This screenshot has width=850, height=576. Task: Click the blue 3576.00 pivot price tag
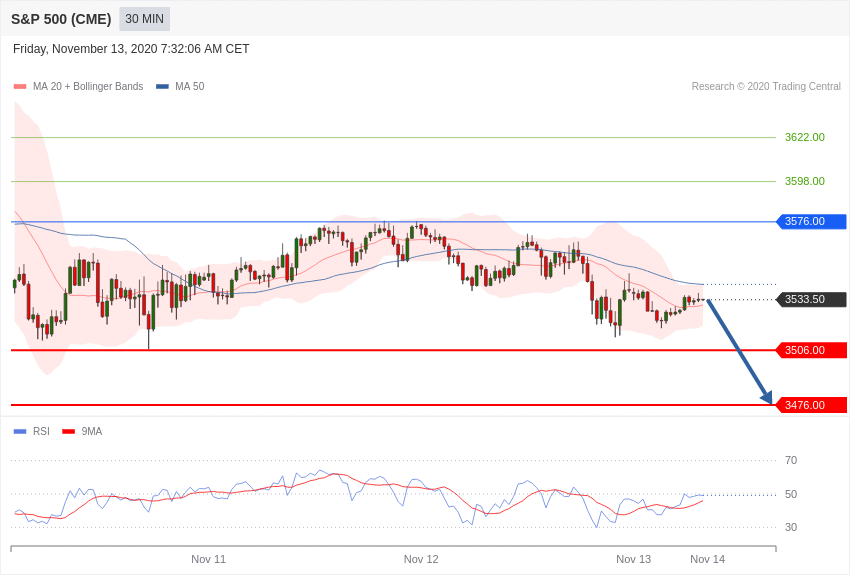(x=811, y=221)
